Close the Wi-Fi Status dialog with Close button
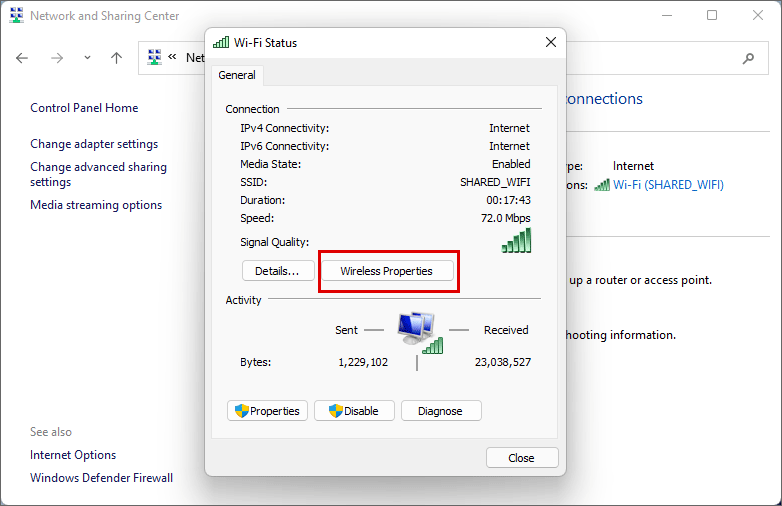 coord(522,458)
